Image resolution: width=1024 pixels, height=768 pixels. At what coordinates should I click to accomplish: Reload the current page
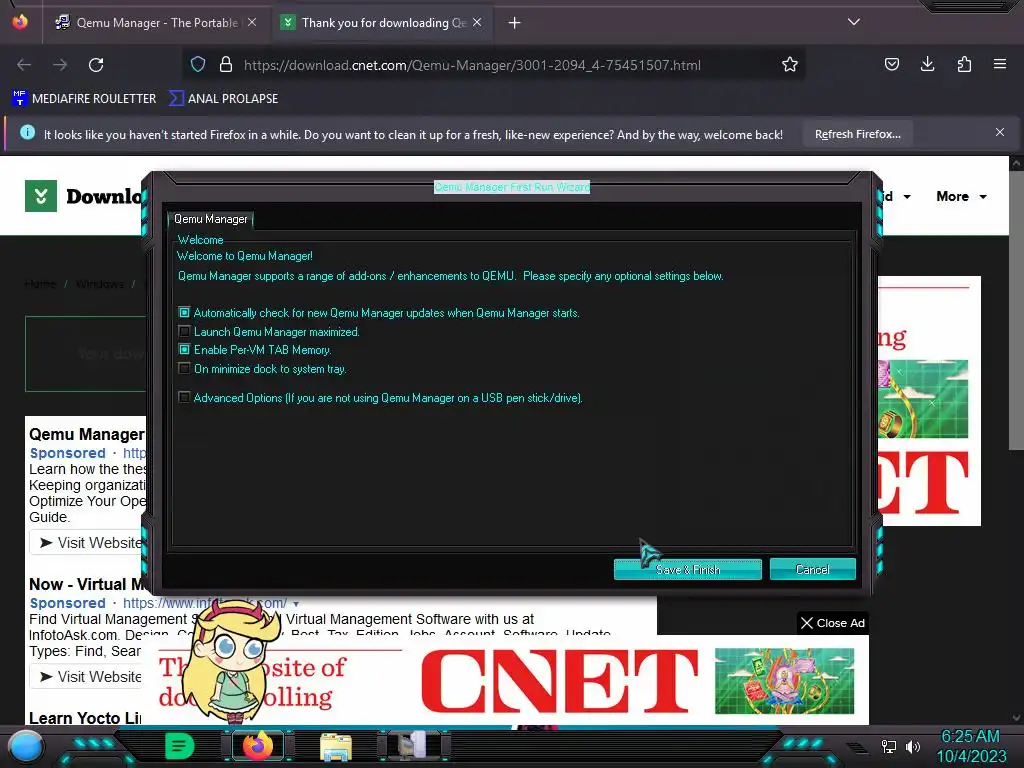point(96,65)
